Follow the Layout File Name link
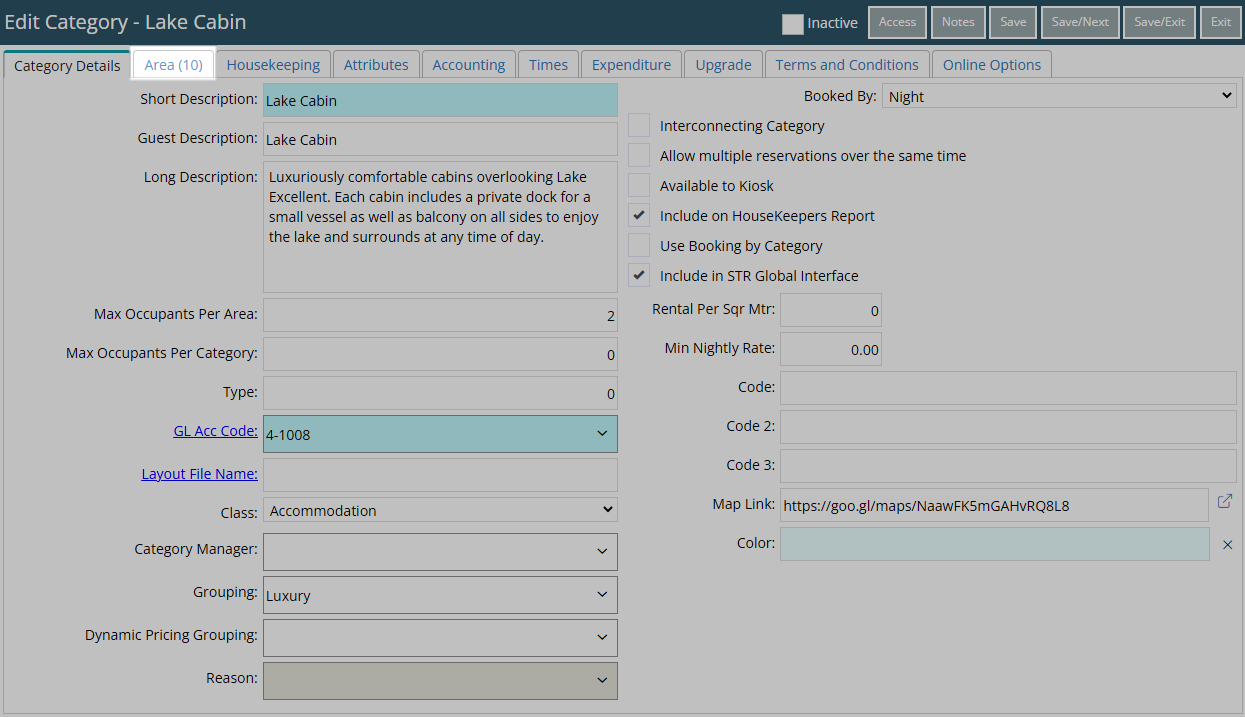This screenshot has height=717, width=1245. point(200,474)
